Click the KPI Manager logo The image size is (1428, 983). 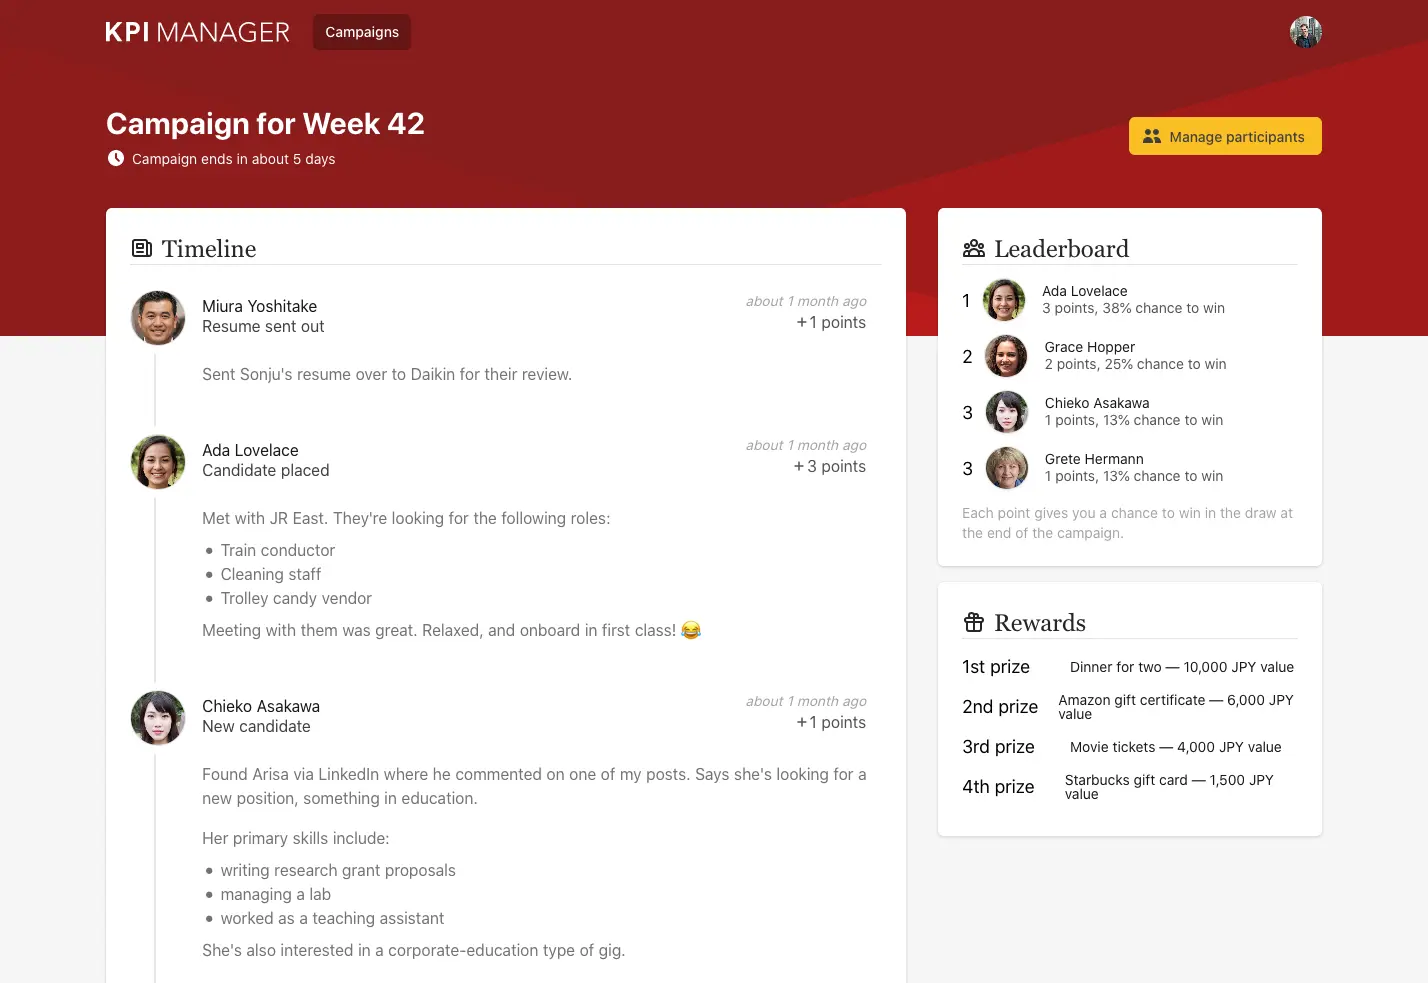(197, 32)
